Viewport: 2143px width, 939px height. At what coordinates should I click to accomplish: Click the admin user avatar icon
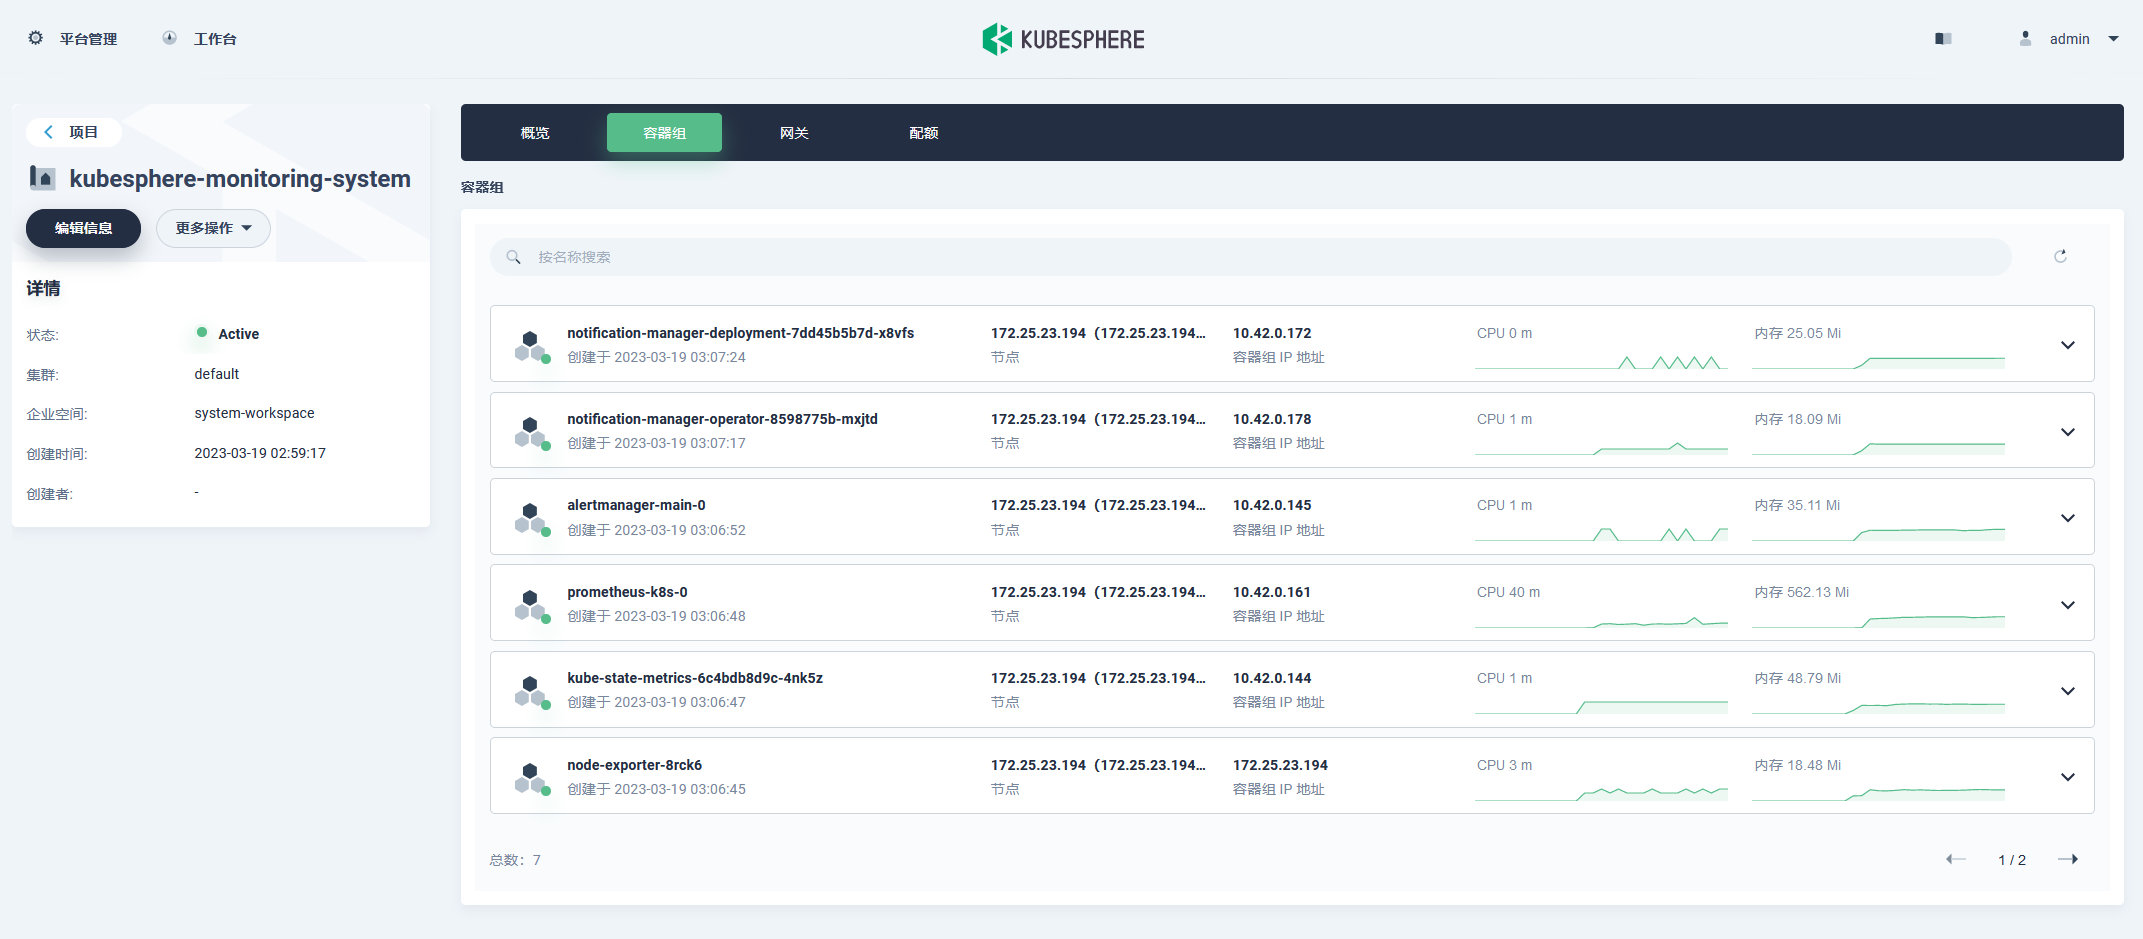pyautogui.click(x=2024, y=38)
